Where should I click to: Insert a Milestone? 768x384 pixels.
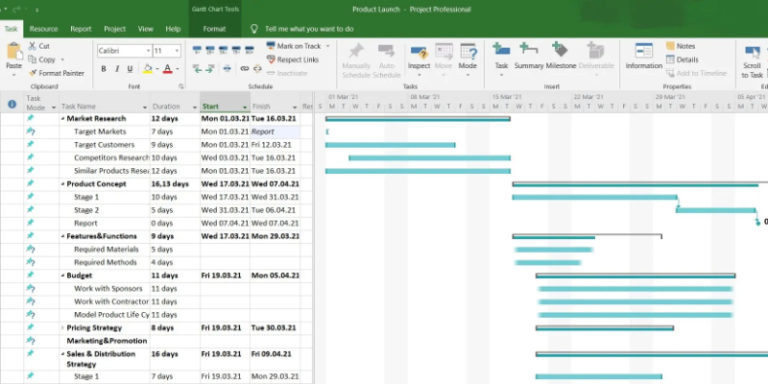(x=560, y=55)
